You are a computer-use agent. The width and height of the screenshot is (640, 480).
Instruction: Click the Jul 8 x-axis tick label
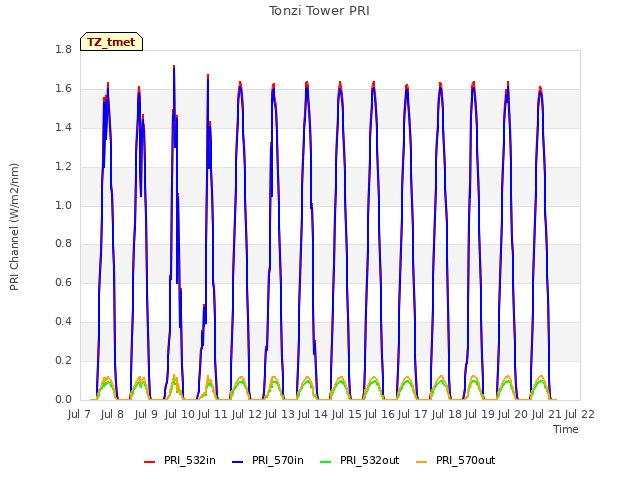pos(112,414)
